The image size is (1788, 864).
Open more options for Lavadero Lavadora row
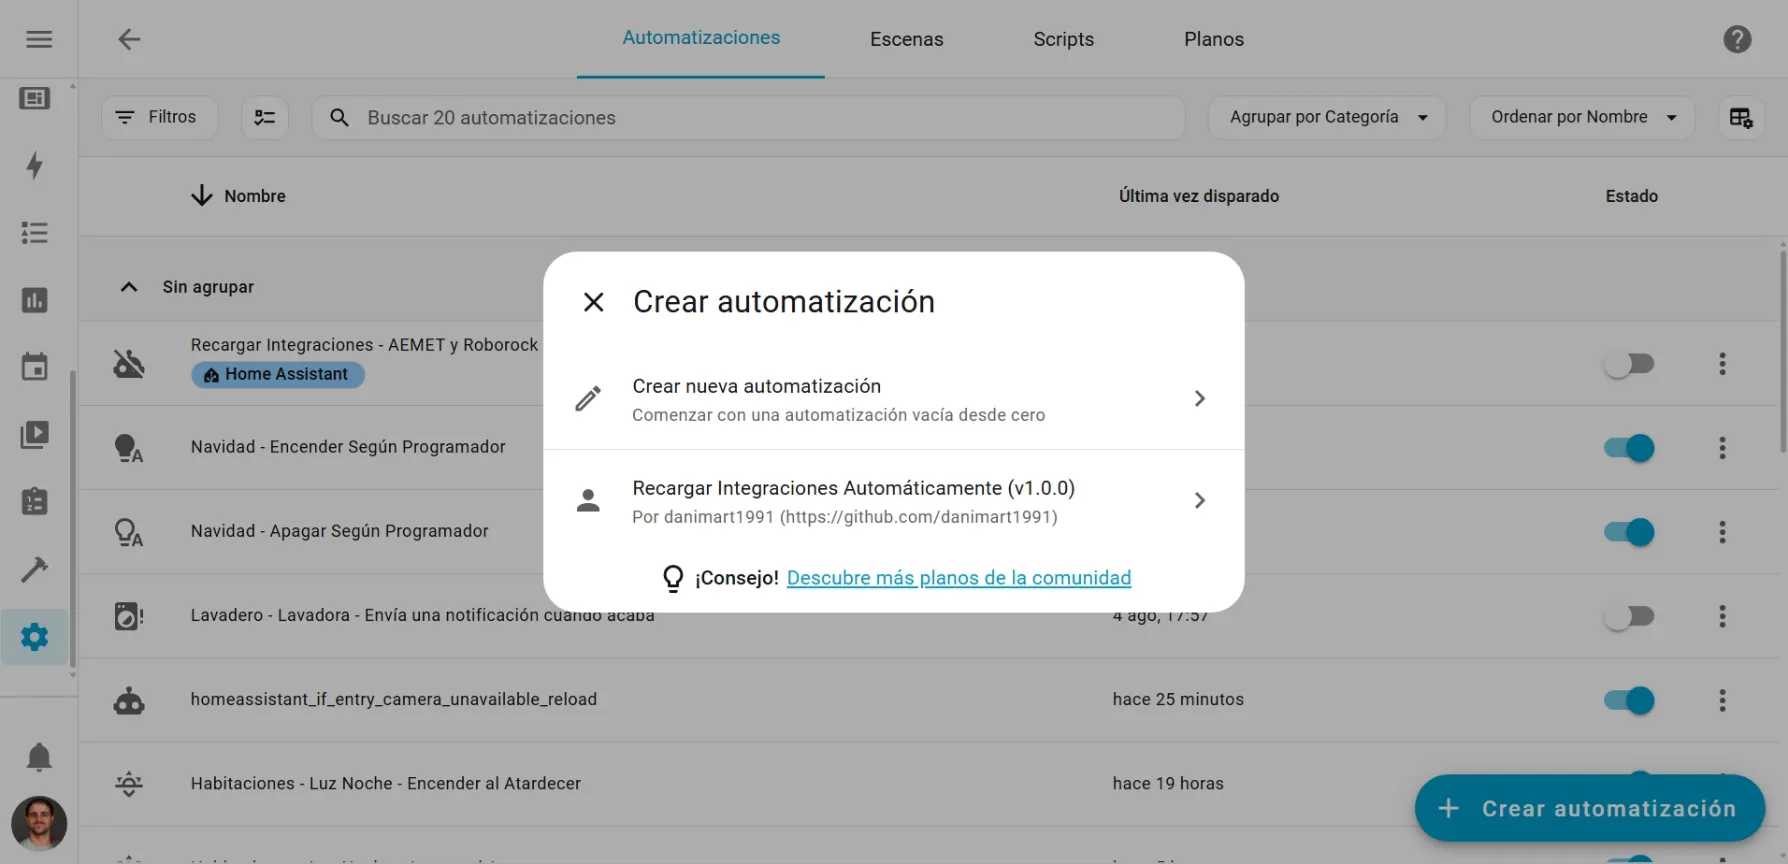(1722, 616)
